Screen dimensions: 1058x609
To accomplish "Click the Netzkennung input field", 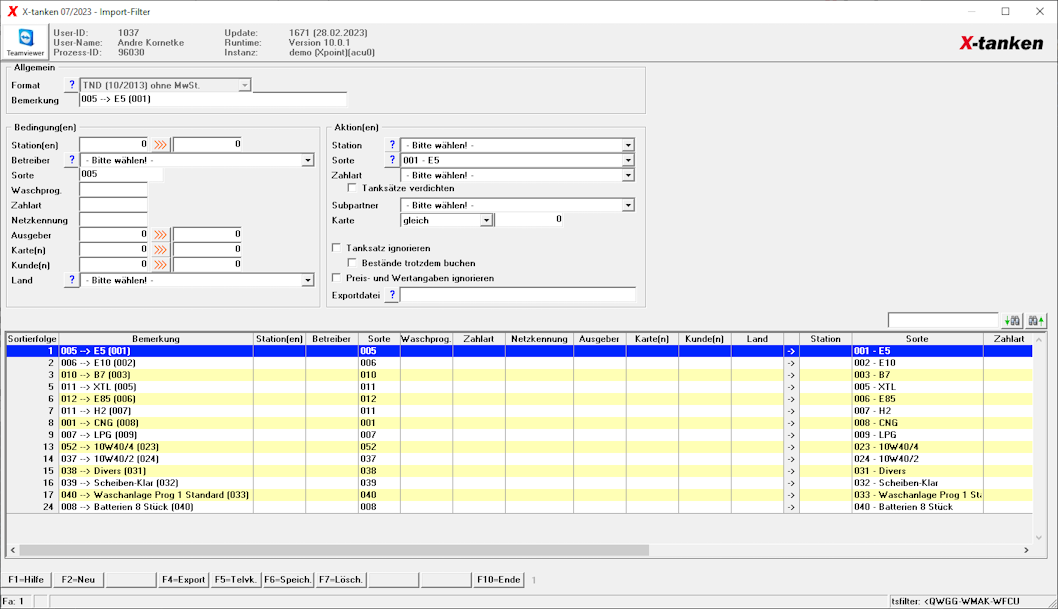I will point(113,219).
